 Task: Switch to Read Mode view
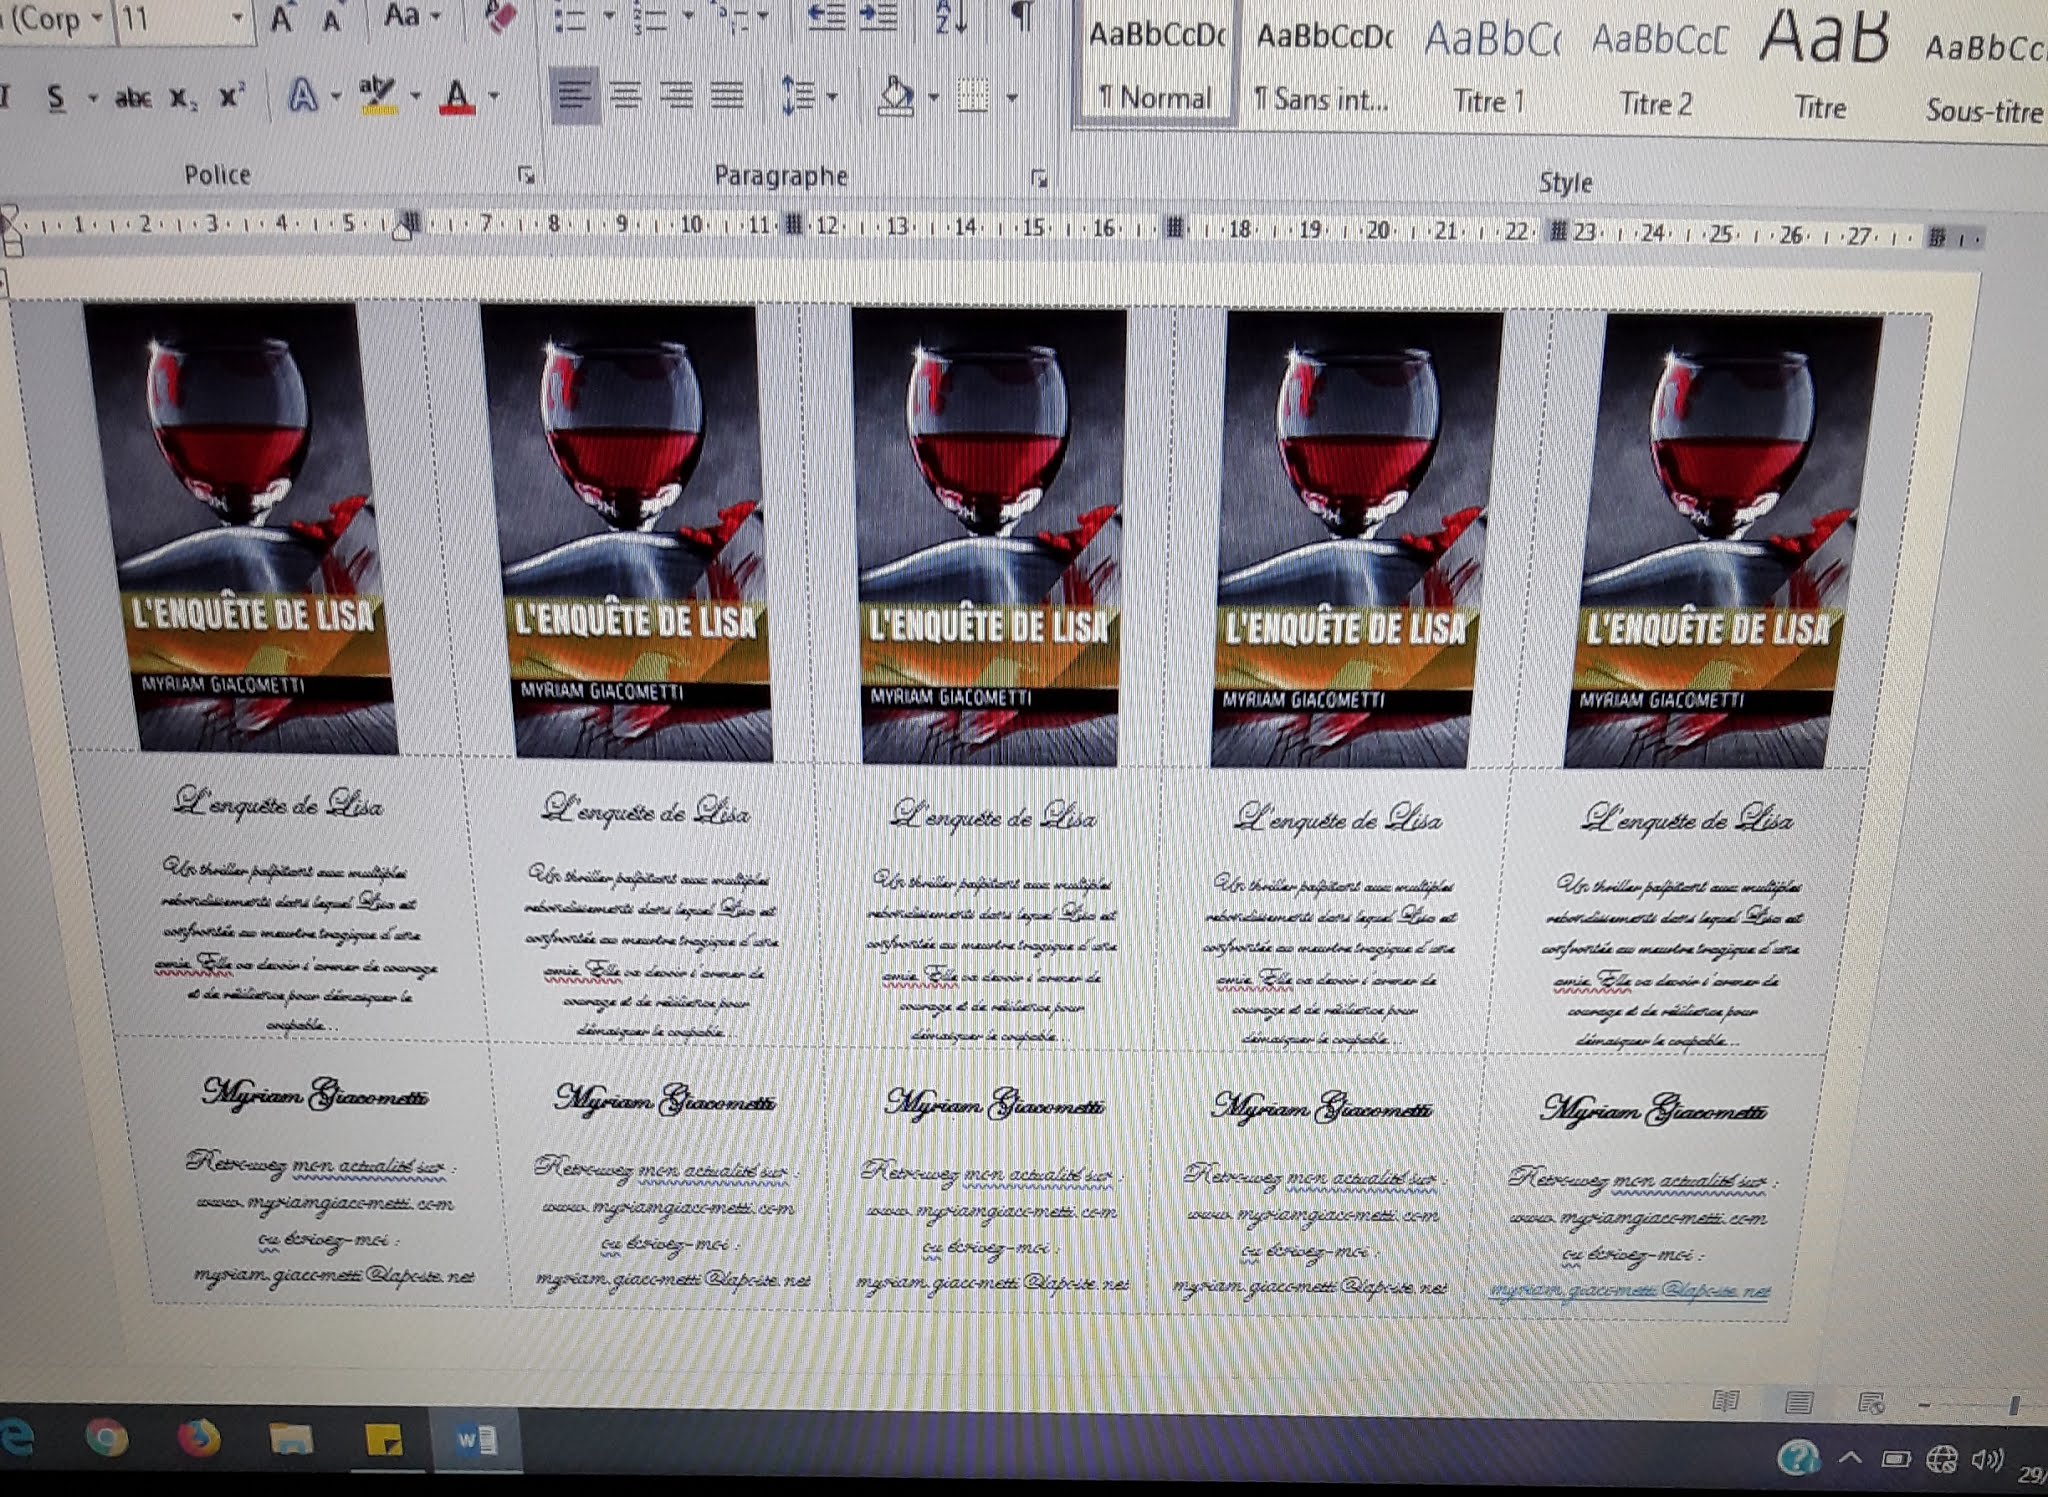click(x=1725, y=1401)
